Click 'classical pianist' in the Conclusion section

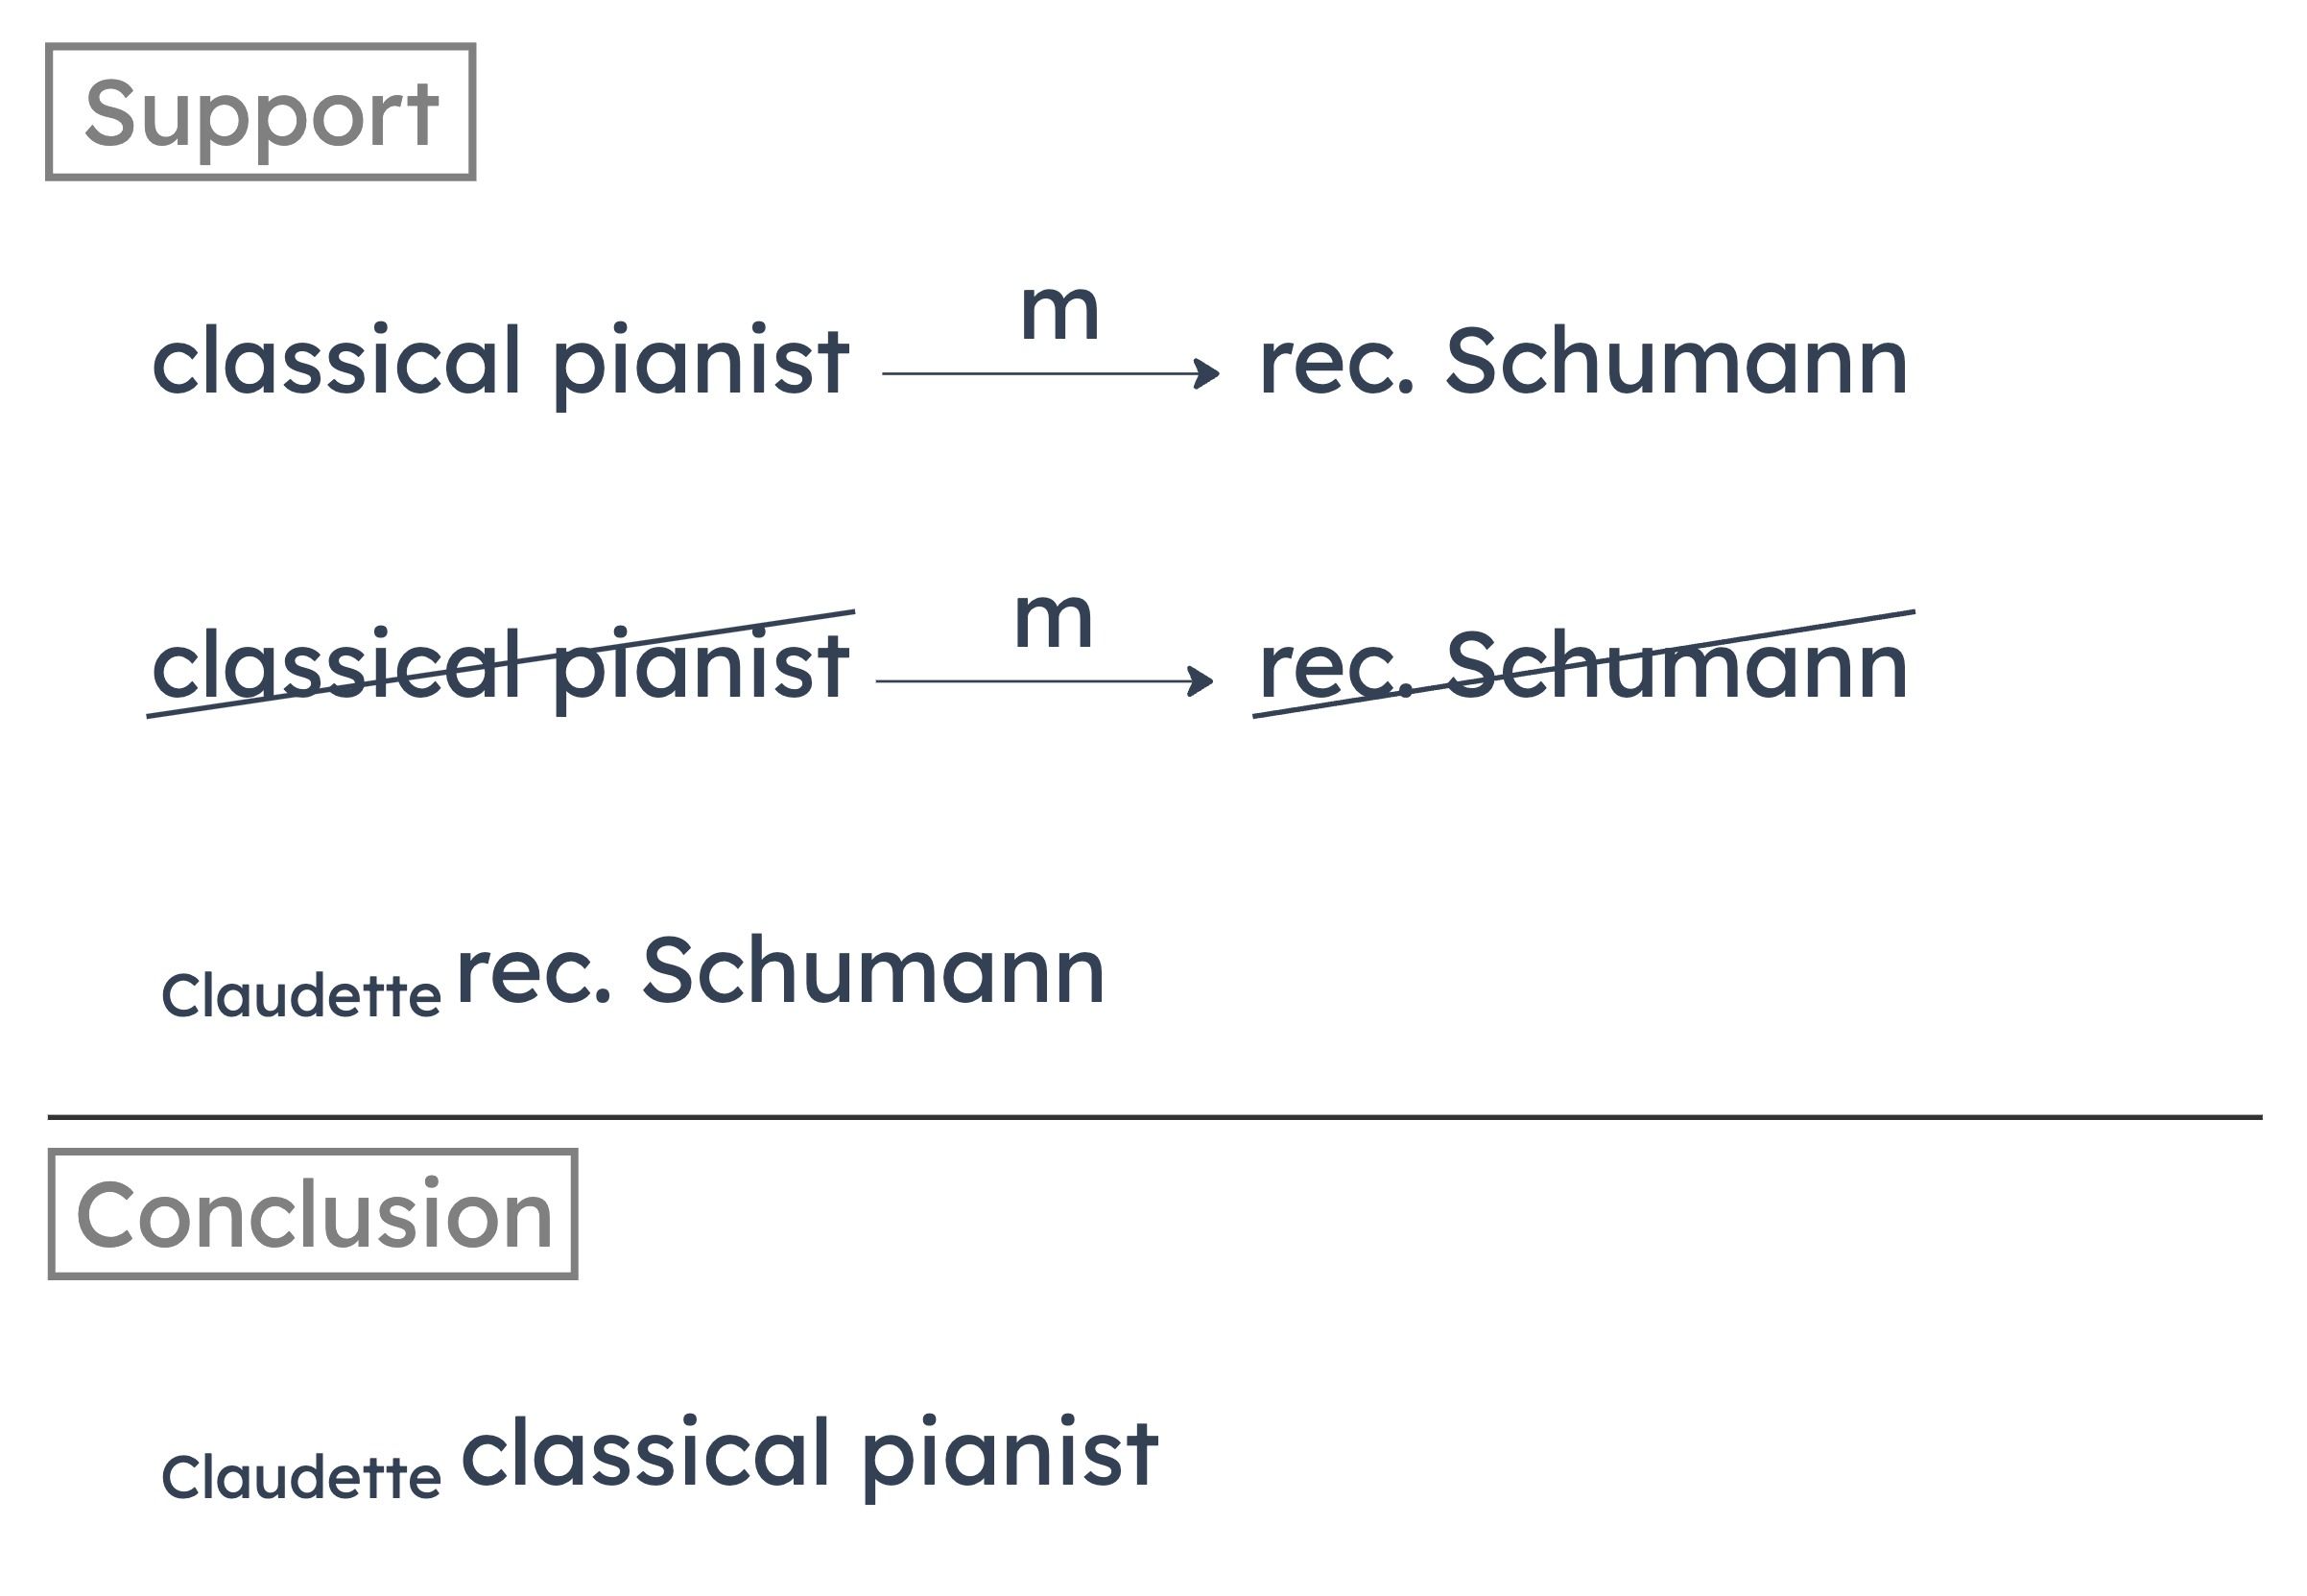(x=809, y=1454)
